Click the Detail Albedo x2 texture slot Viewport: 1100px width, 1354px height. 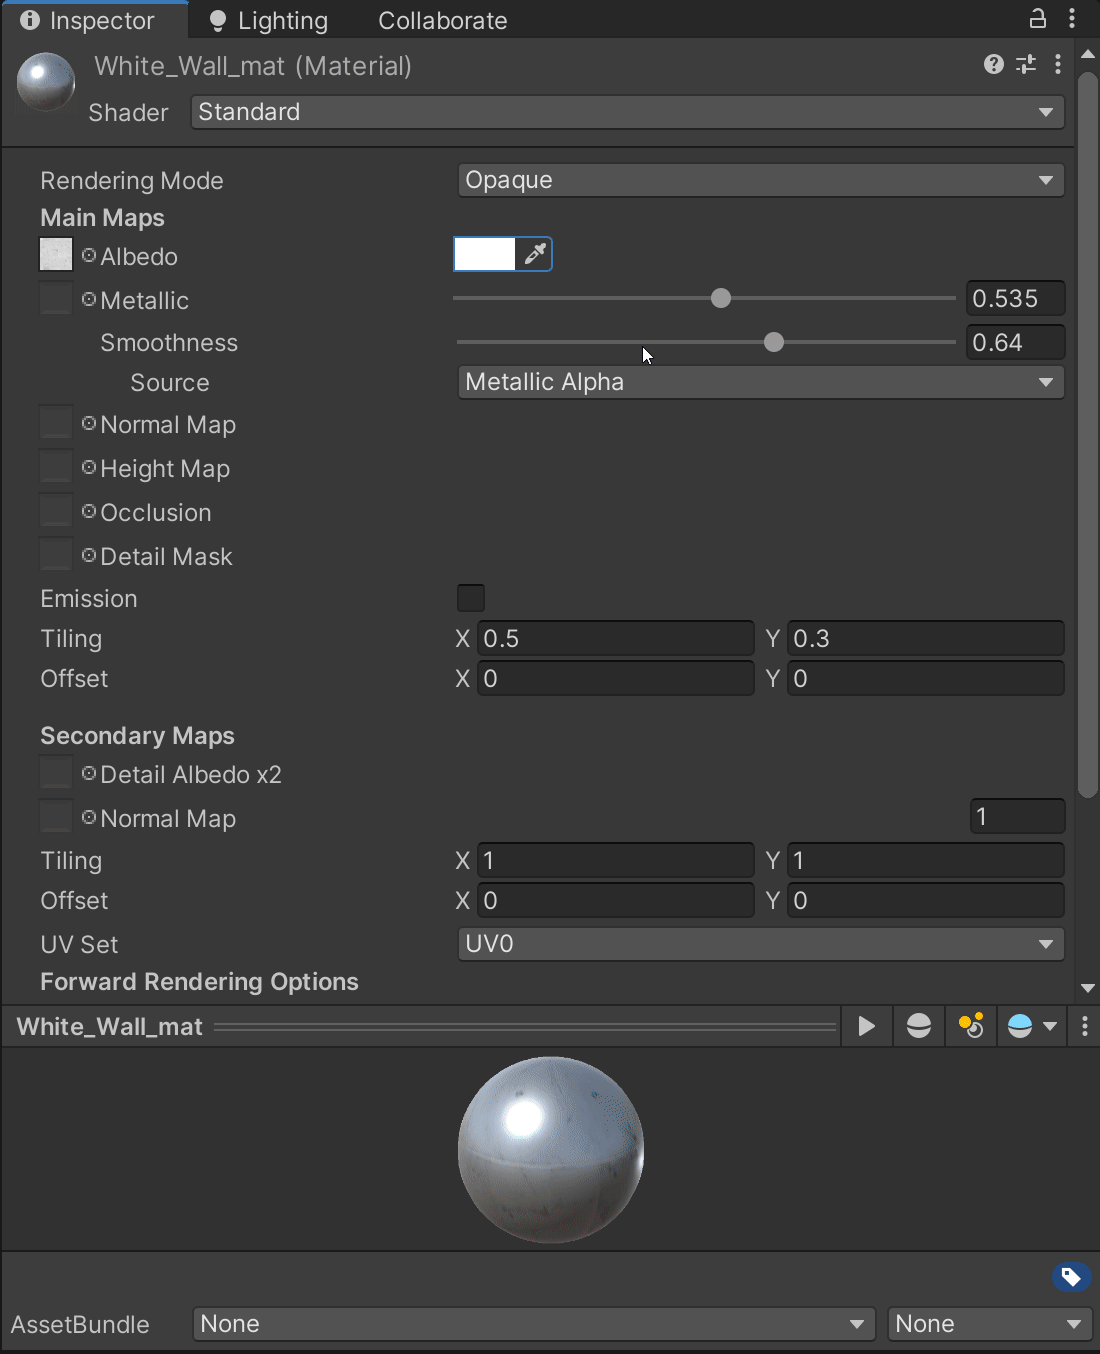tap(56, 772)
